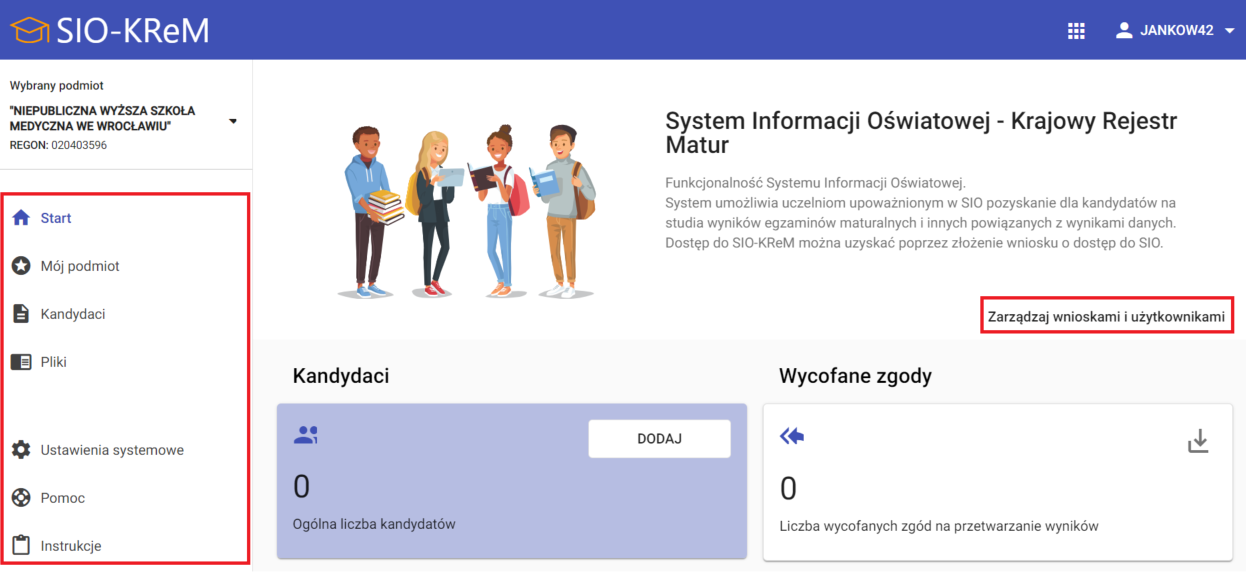Image resolution: width=1246 pixels, height=572 pixels.
Task: Expand the Wybrany podmiot dropdown arrow
Action: click(233, 121)
